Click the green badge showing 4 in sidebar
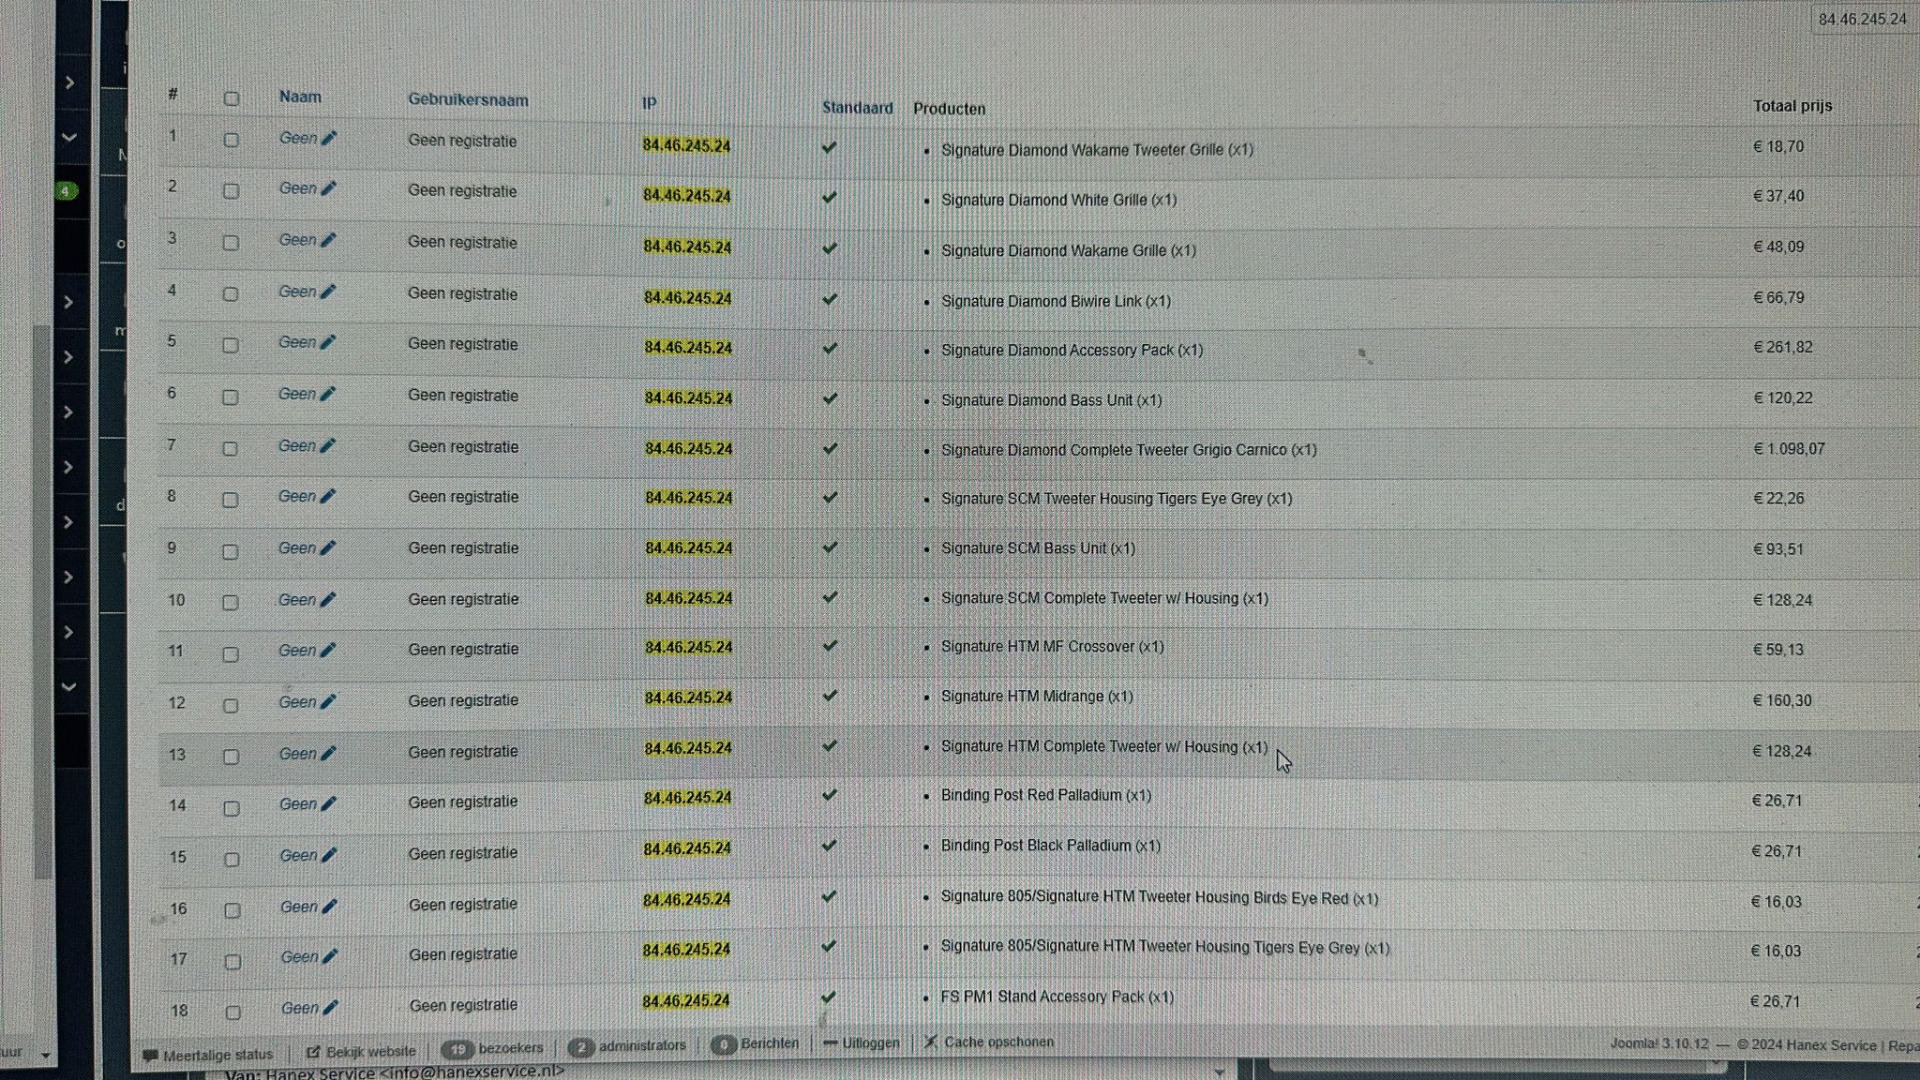1920x1080 pixels. point(66,191)
